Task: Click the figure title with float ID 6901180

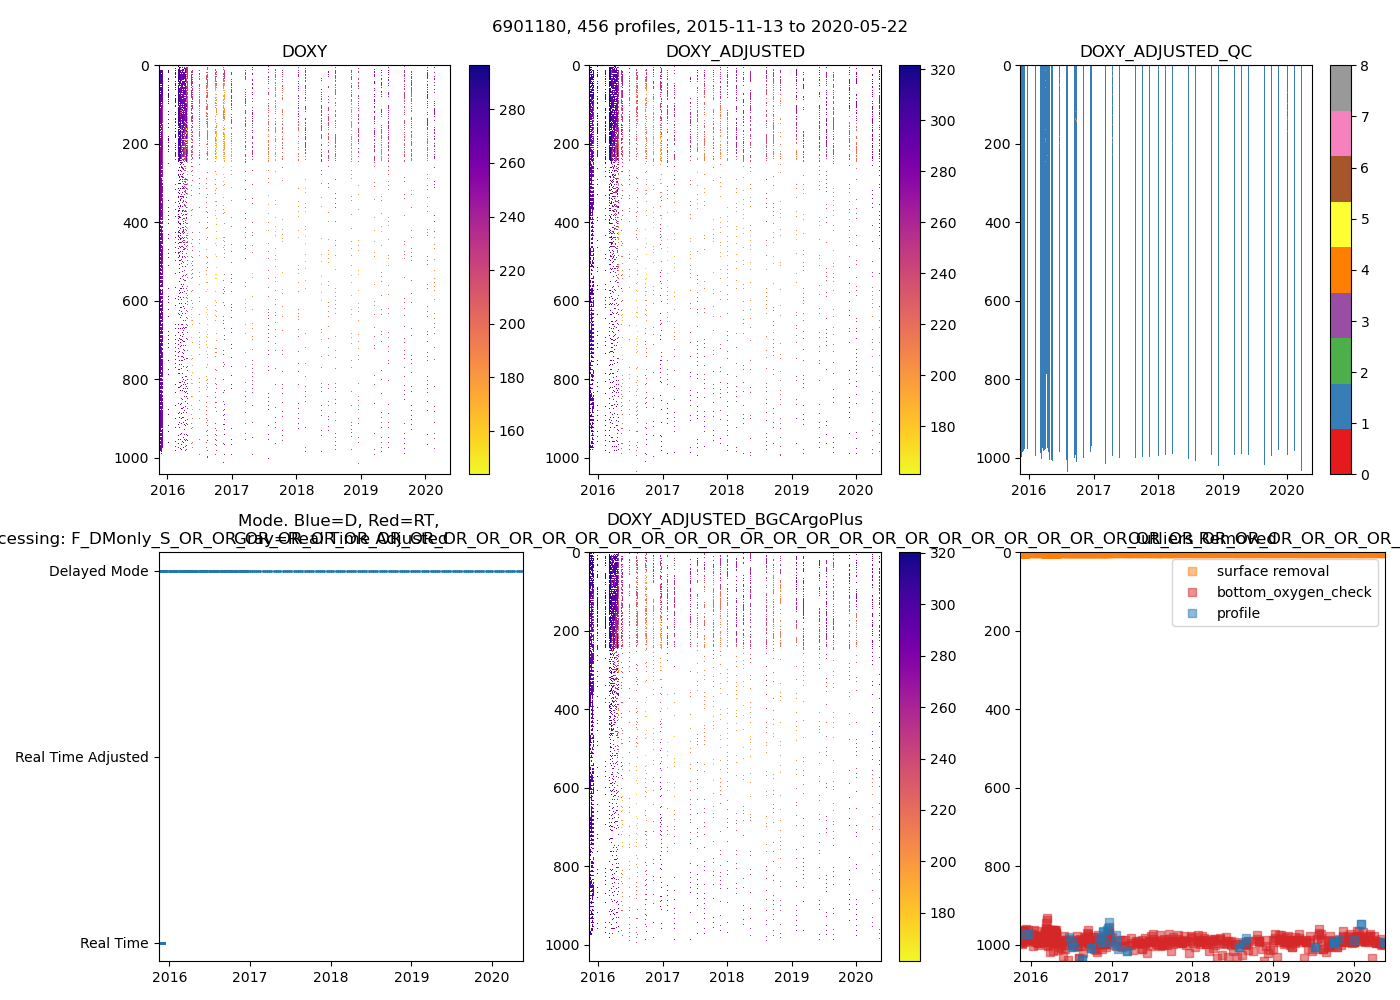Action: point(699,27)
